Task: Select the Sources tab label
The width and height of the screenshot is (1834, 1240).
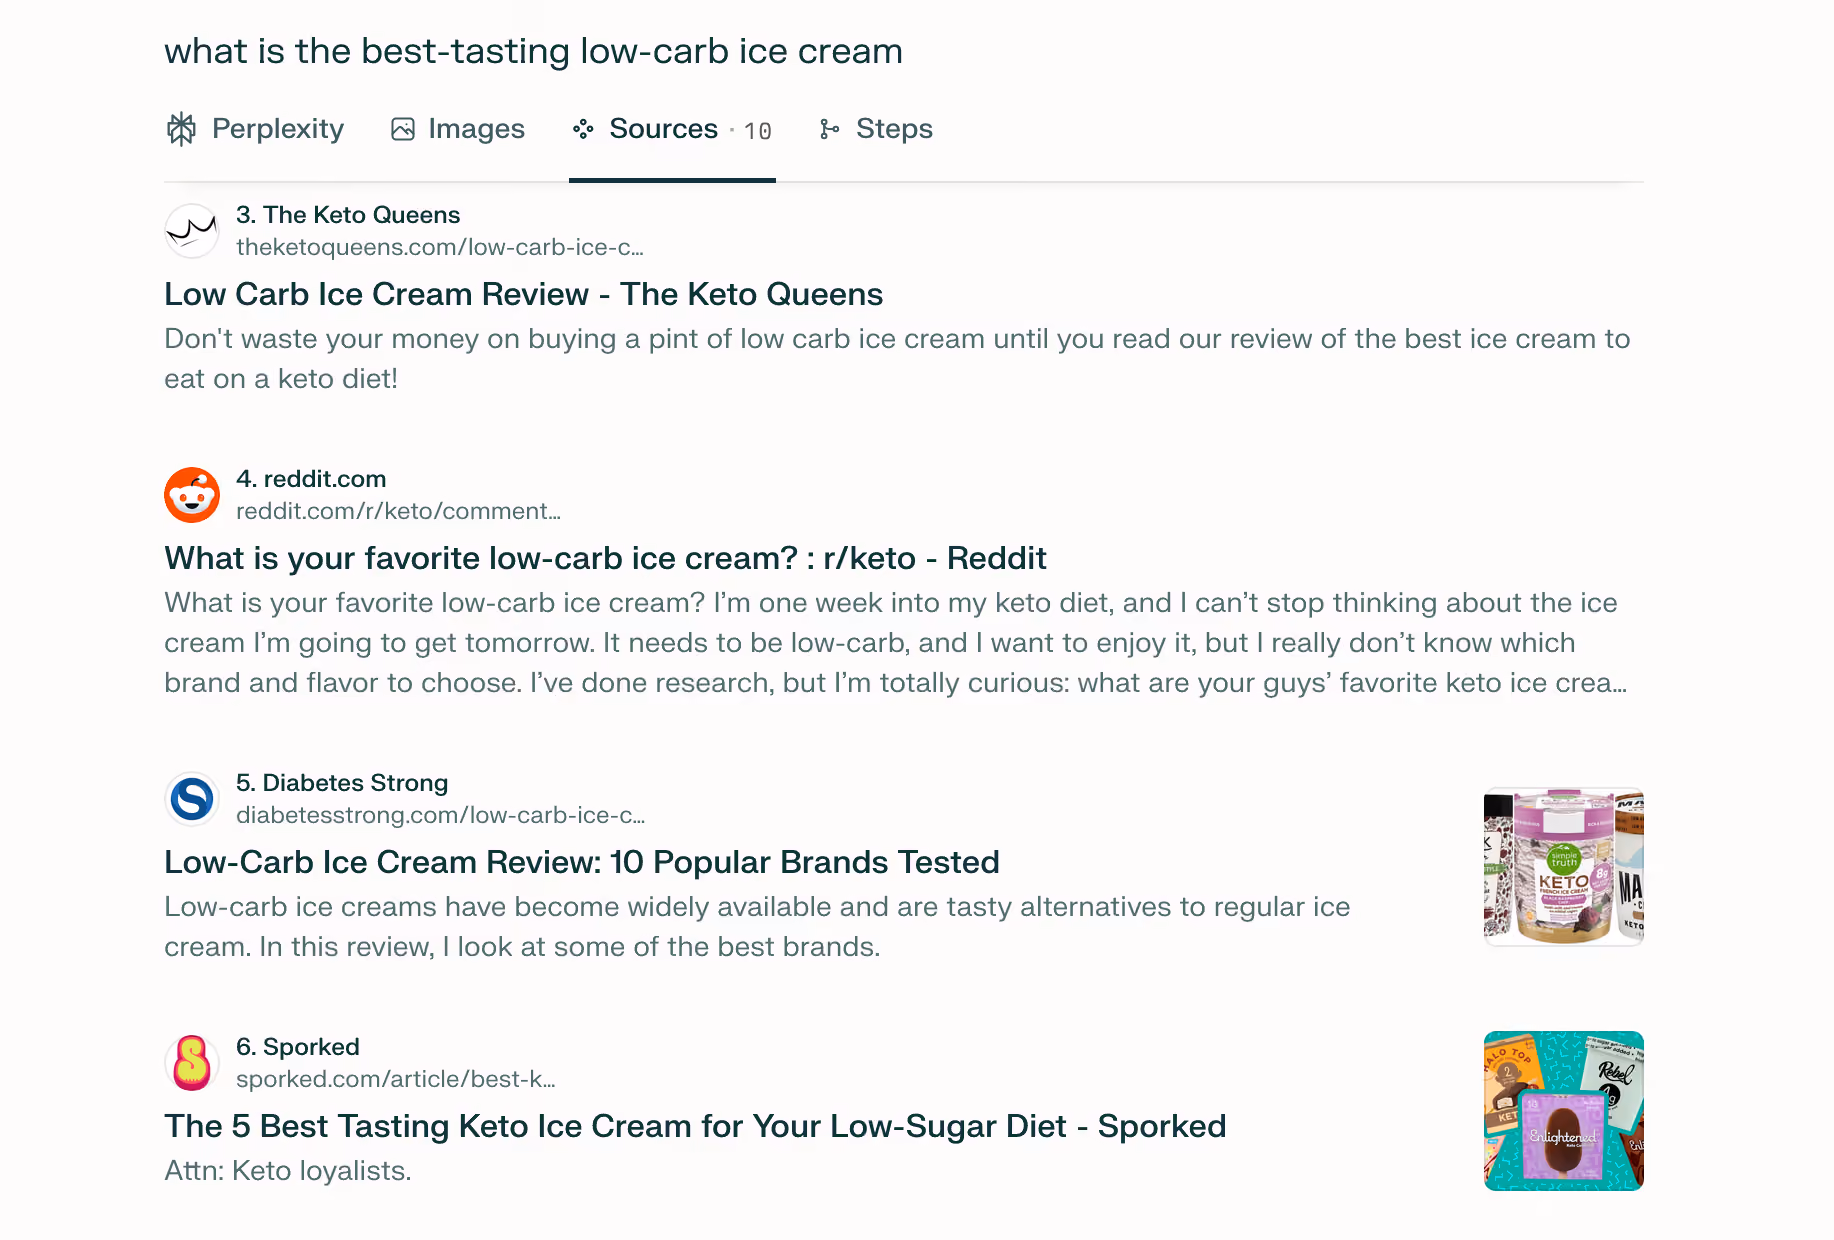Action: point(664,129)
